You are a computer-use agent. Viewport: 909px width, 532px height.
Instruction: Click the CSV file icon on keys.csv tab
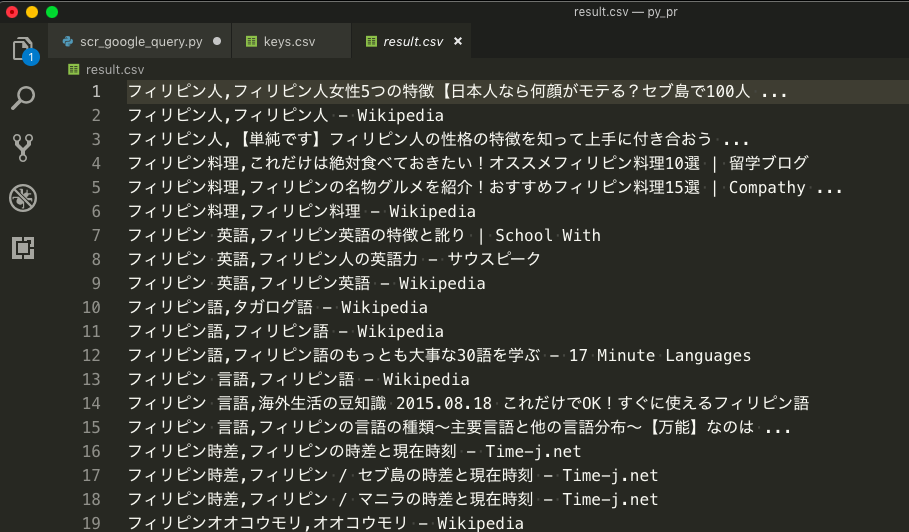(251, 41)
